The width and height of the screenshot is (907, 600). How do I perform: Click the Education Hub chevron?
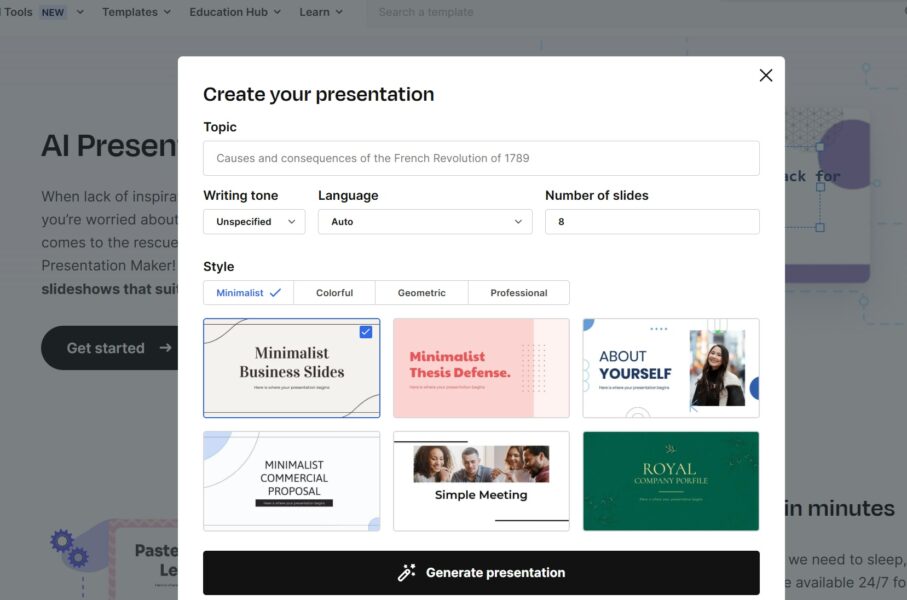277,12
